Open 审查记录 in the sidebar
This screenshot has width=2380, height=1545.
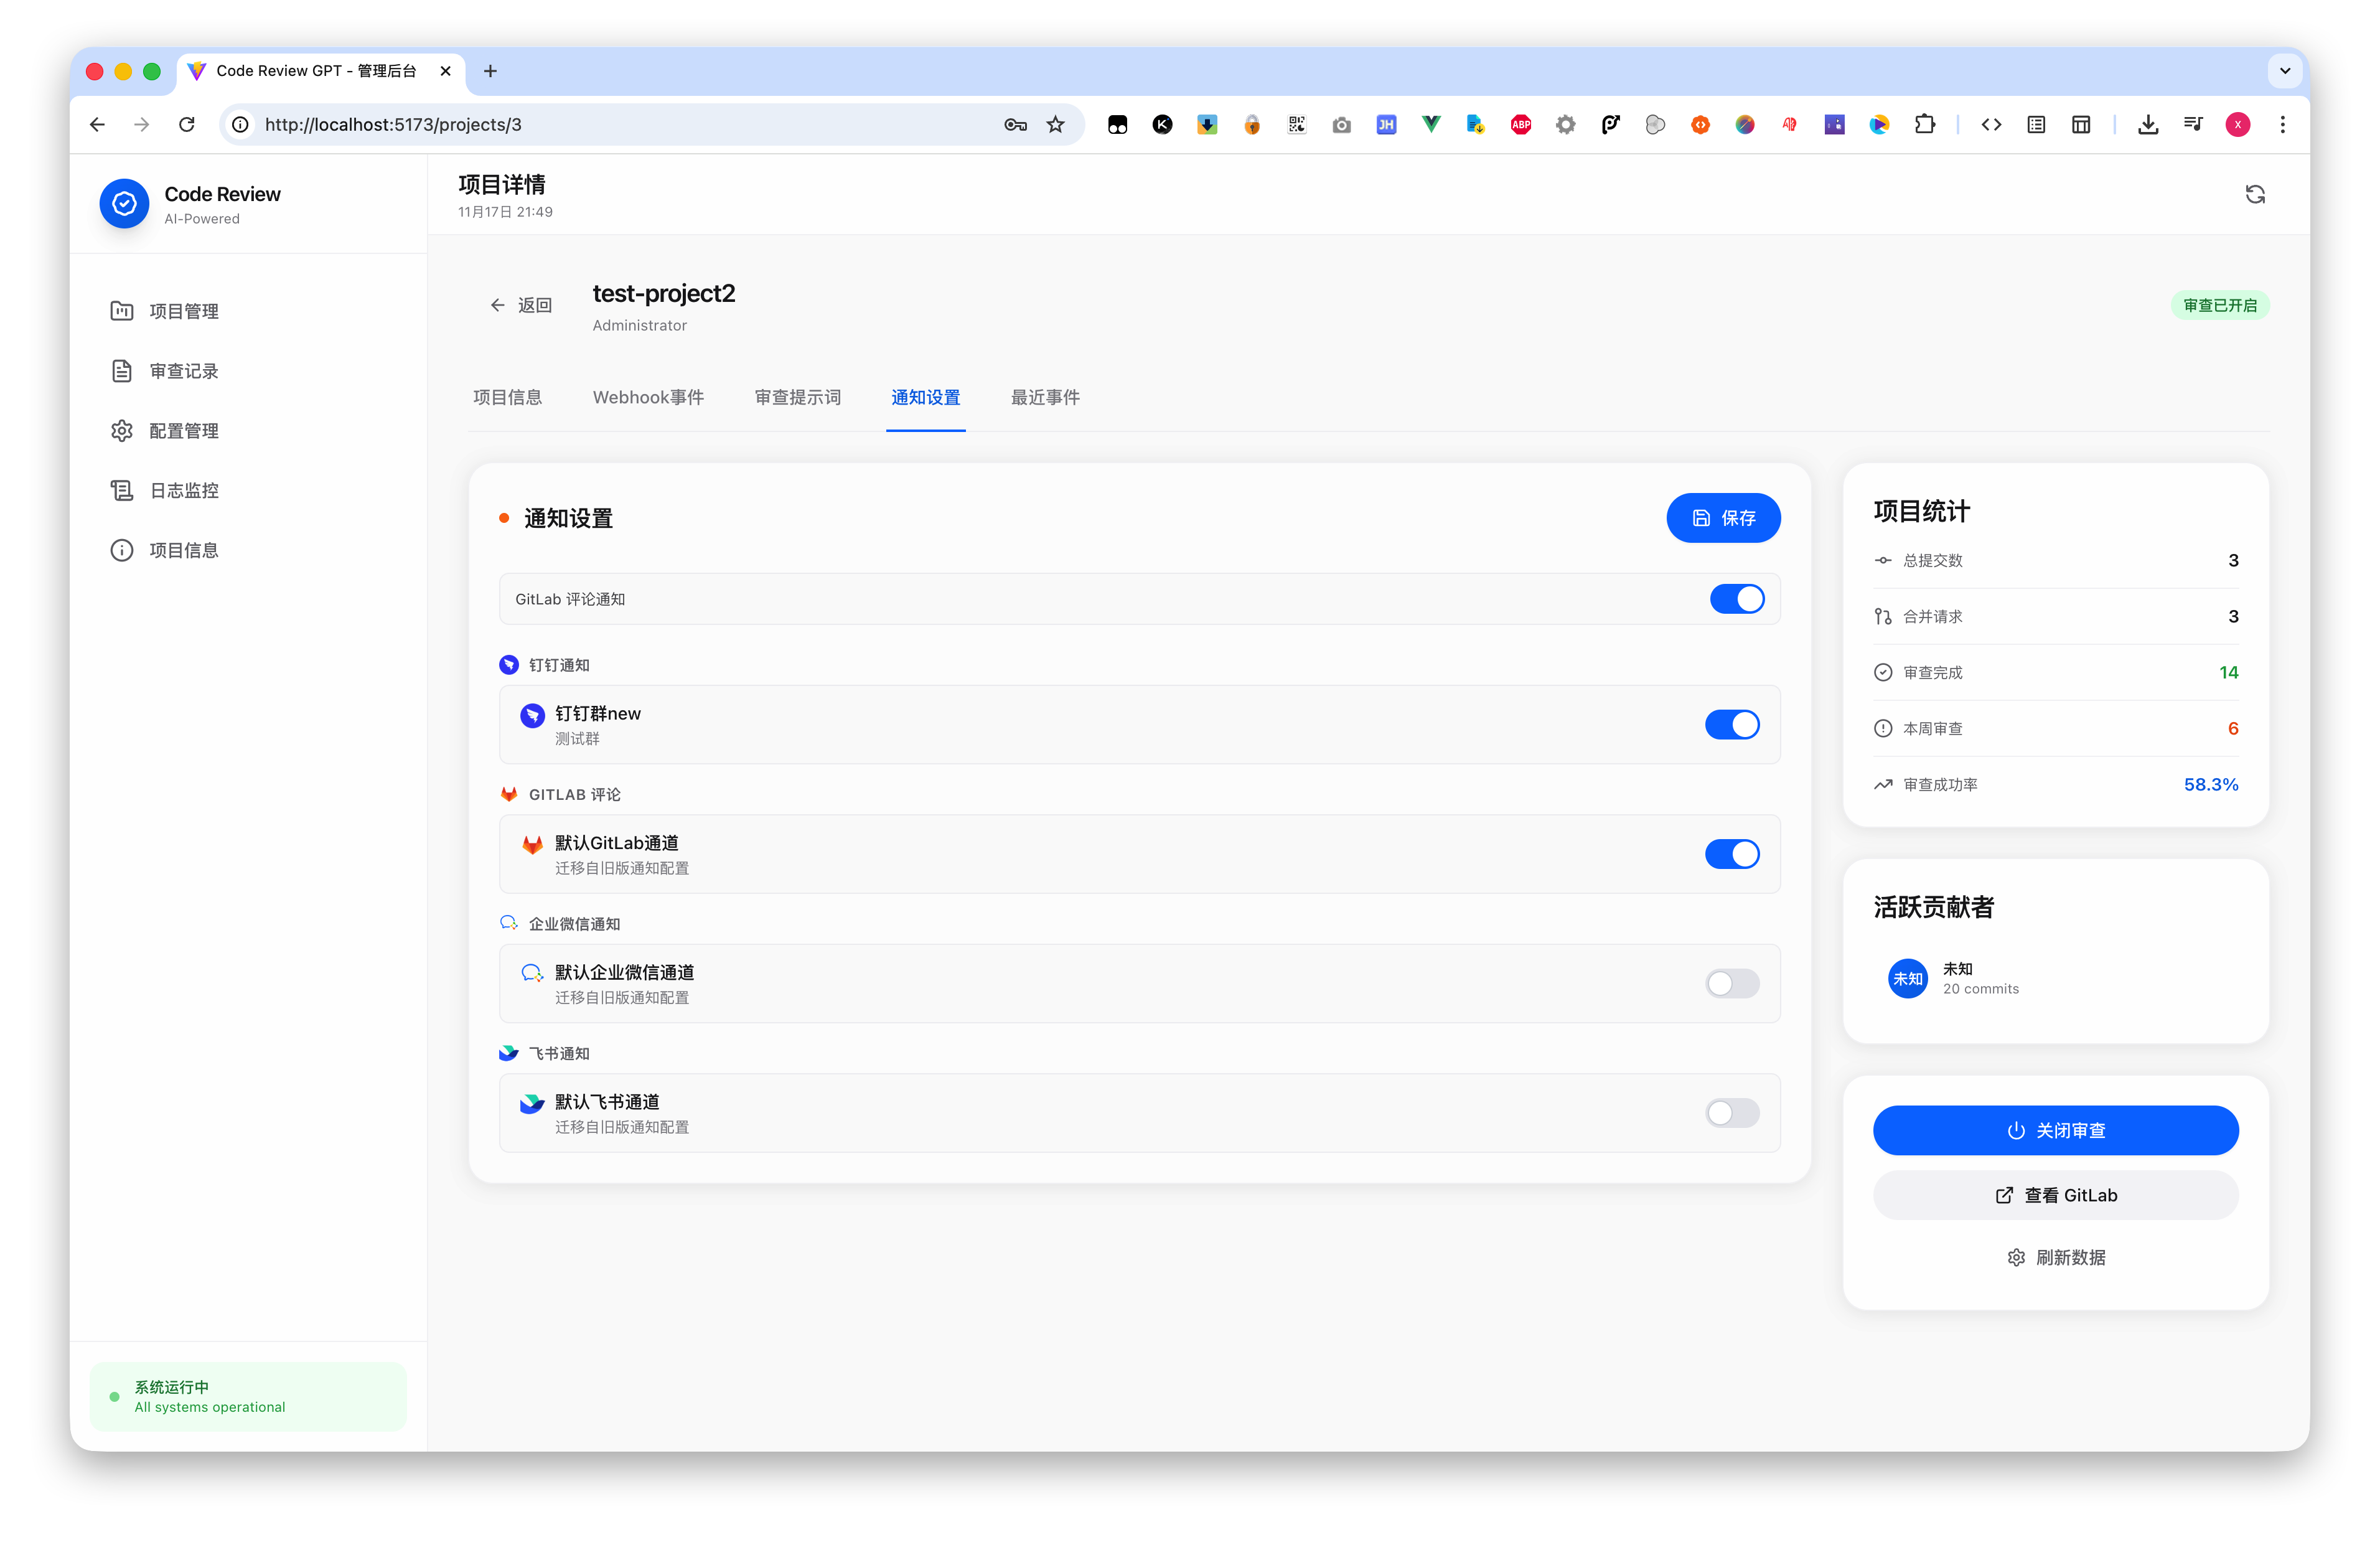[x=184, y=371]
